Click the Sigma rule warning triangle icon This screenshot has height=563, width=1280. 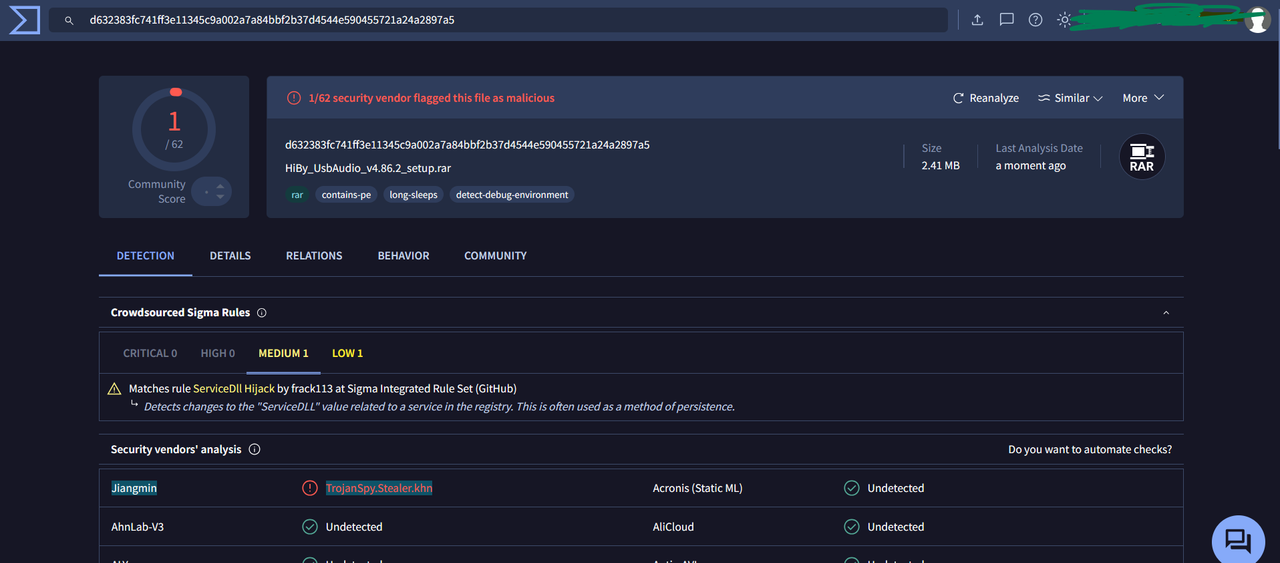tap(115, 389)
